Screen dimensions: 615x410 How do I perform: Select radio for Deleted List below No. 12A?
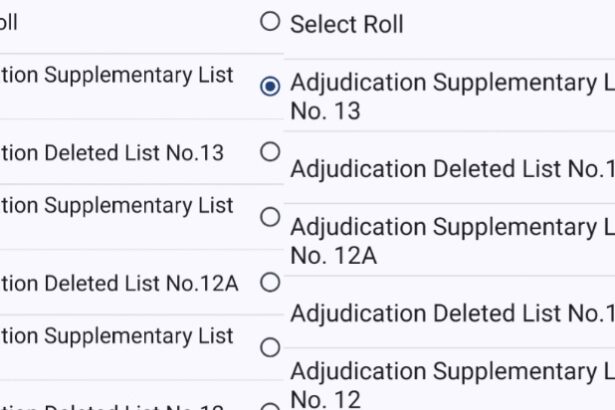click(269, 282)
